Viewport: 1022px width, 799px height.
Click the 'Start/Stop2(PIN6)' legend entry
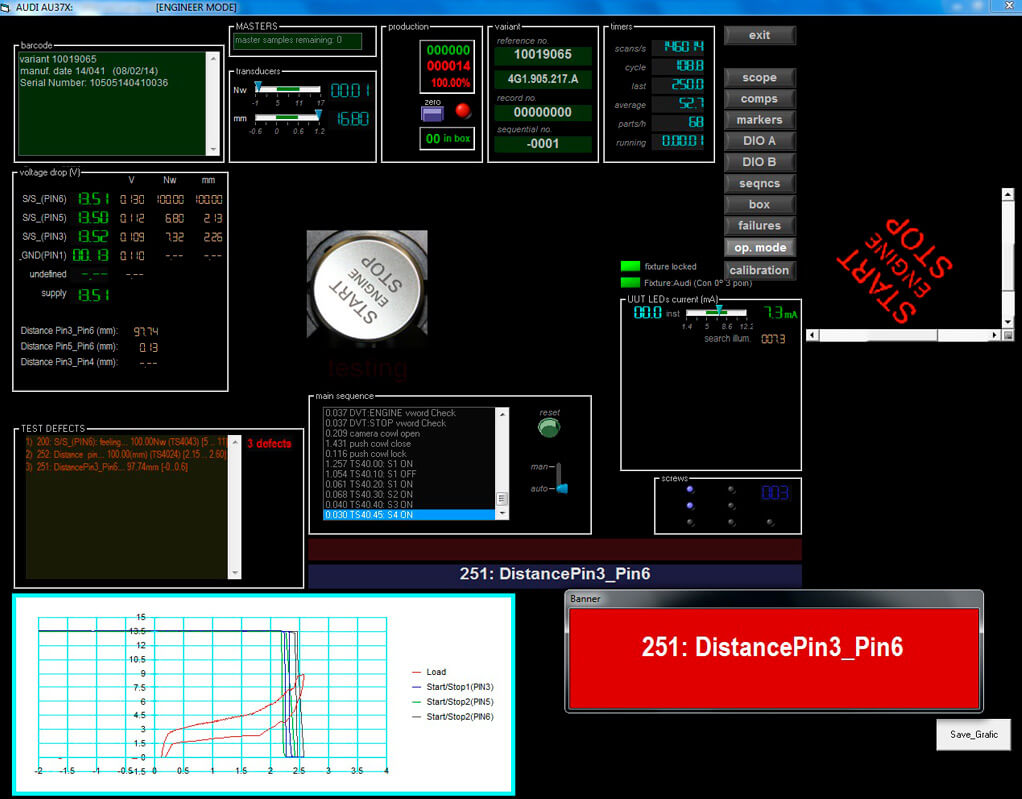pos(453,717)
